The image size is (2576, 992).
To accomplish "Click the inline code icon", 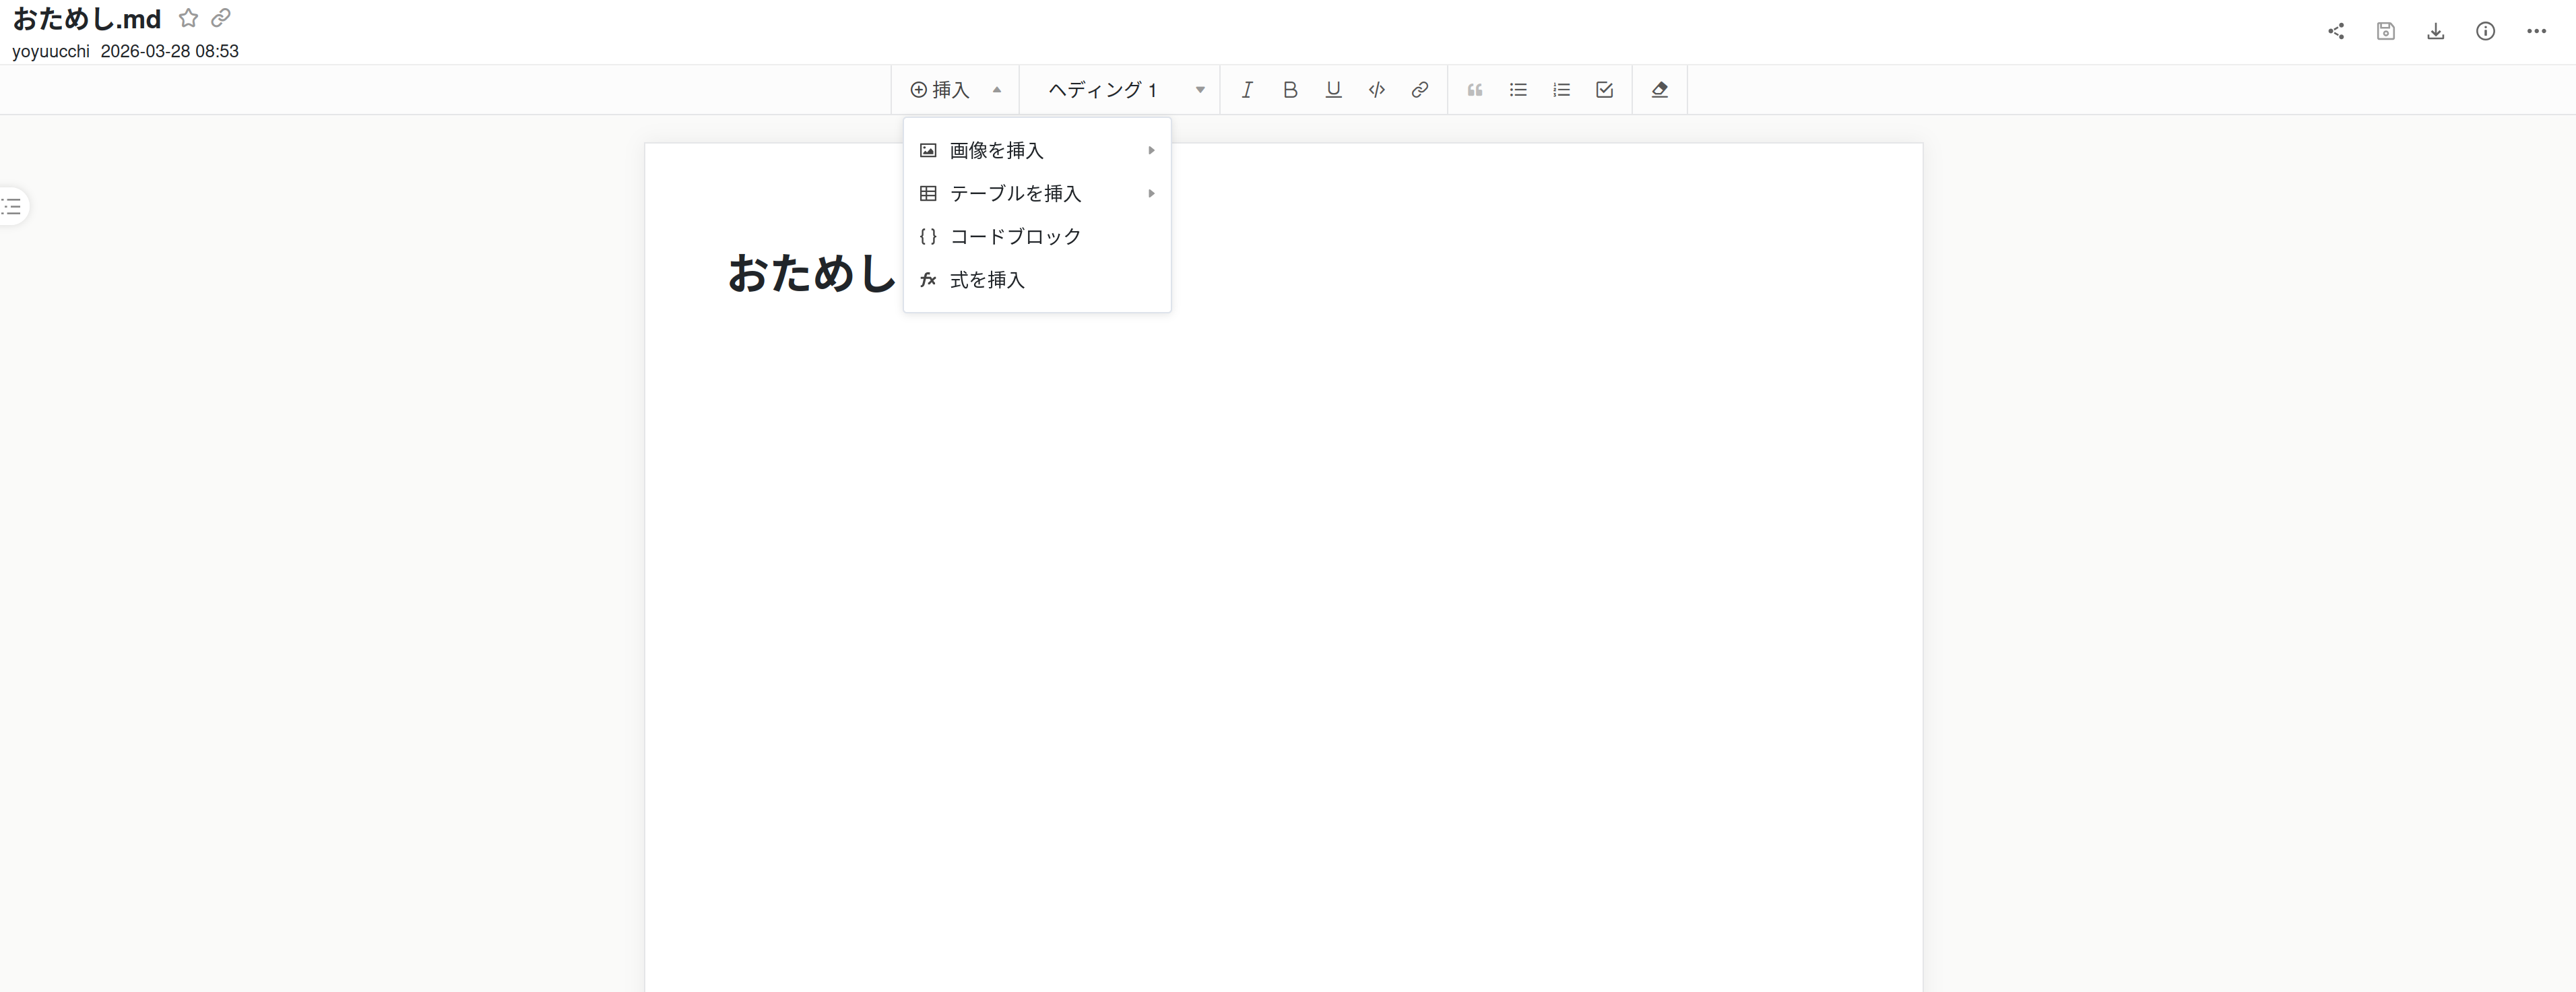I will (x=1377, y=90).
